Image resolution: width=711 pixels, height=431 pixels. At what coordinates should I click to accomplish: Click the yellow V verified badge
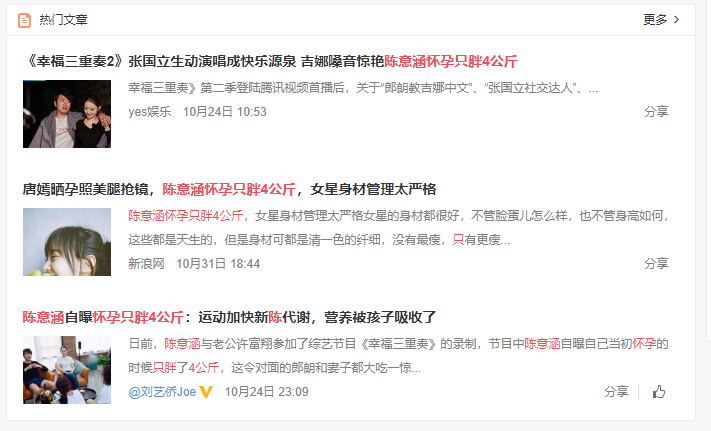tap(206, 392)
